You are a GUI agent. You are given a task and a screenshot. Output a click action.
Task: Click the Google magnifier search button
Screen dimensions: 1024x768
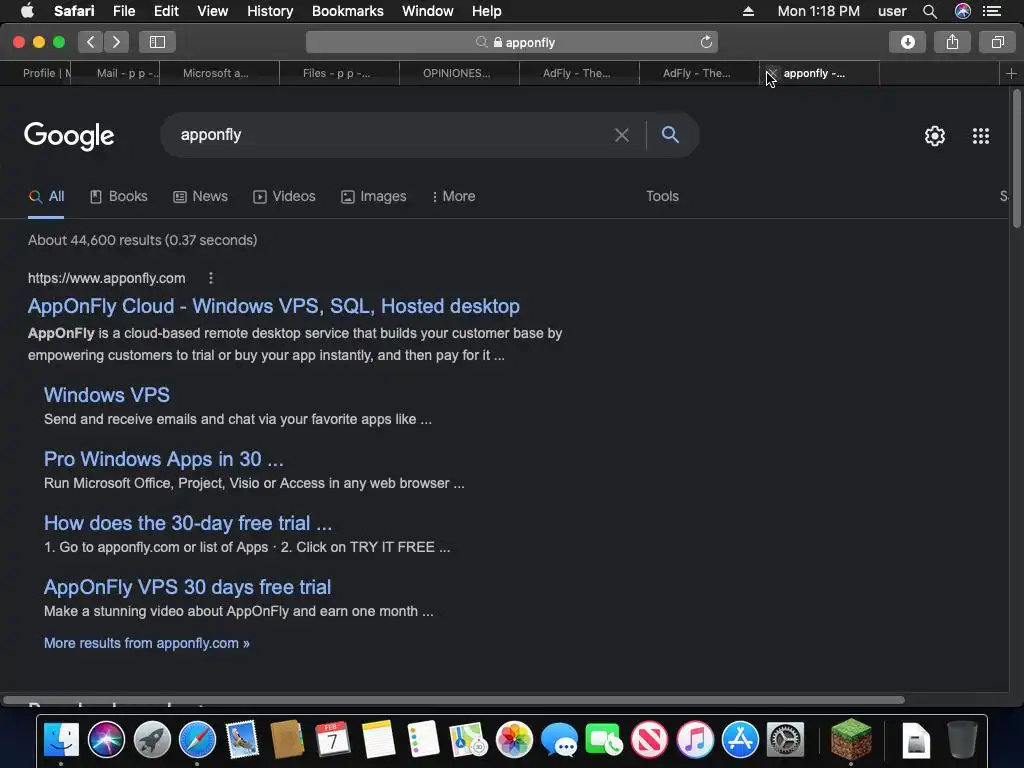click(x=670, y=135)
